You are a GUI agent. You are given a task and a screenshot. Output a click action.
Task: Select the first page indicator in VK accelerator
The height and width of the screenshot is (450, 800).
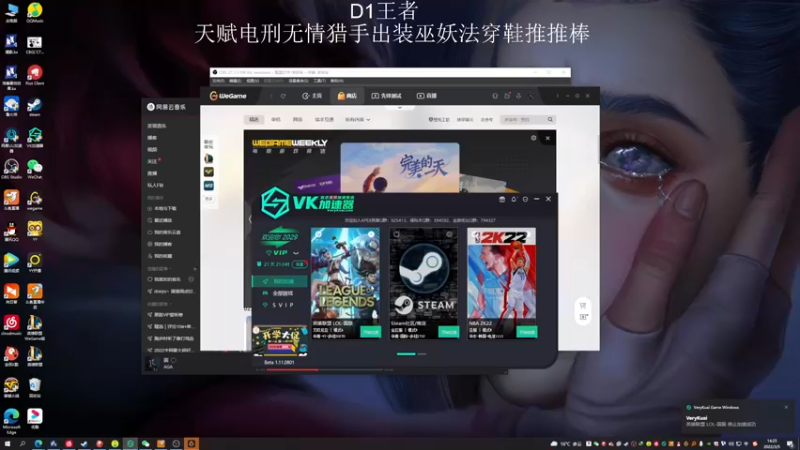(406, 354)
